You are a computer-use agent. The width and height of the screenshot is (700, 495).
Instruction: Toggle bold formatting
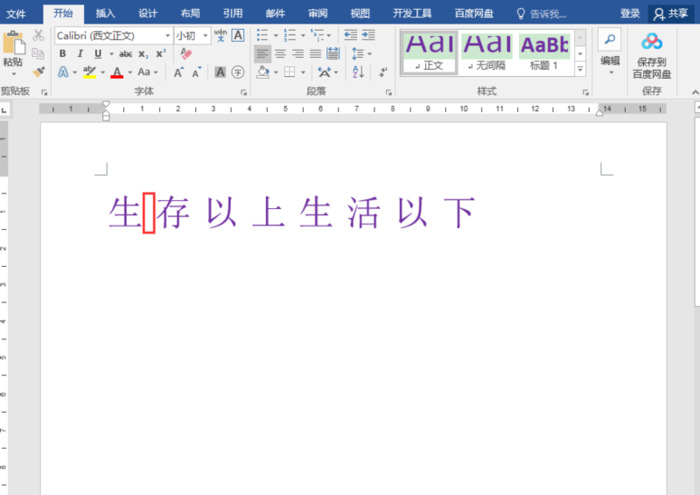coord(62,54)
